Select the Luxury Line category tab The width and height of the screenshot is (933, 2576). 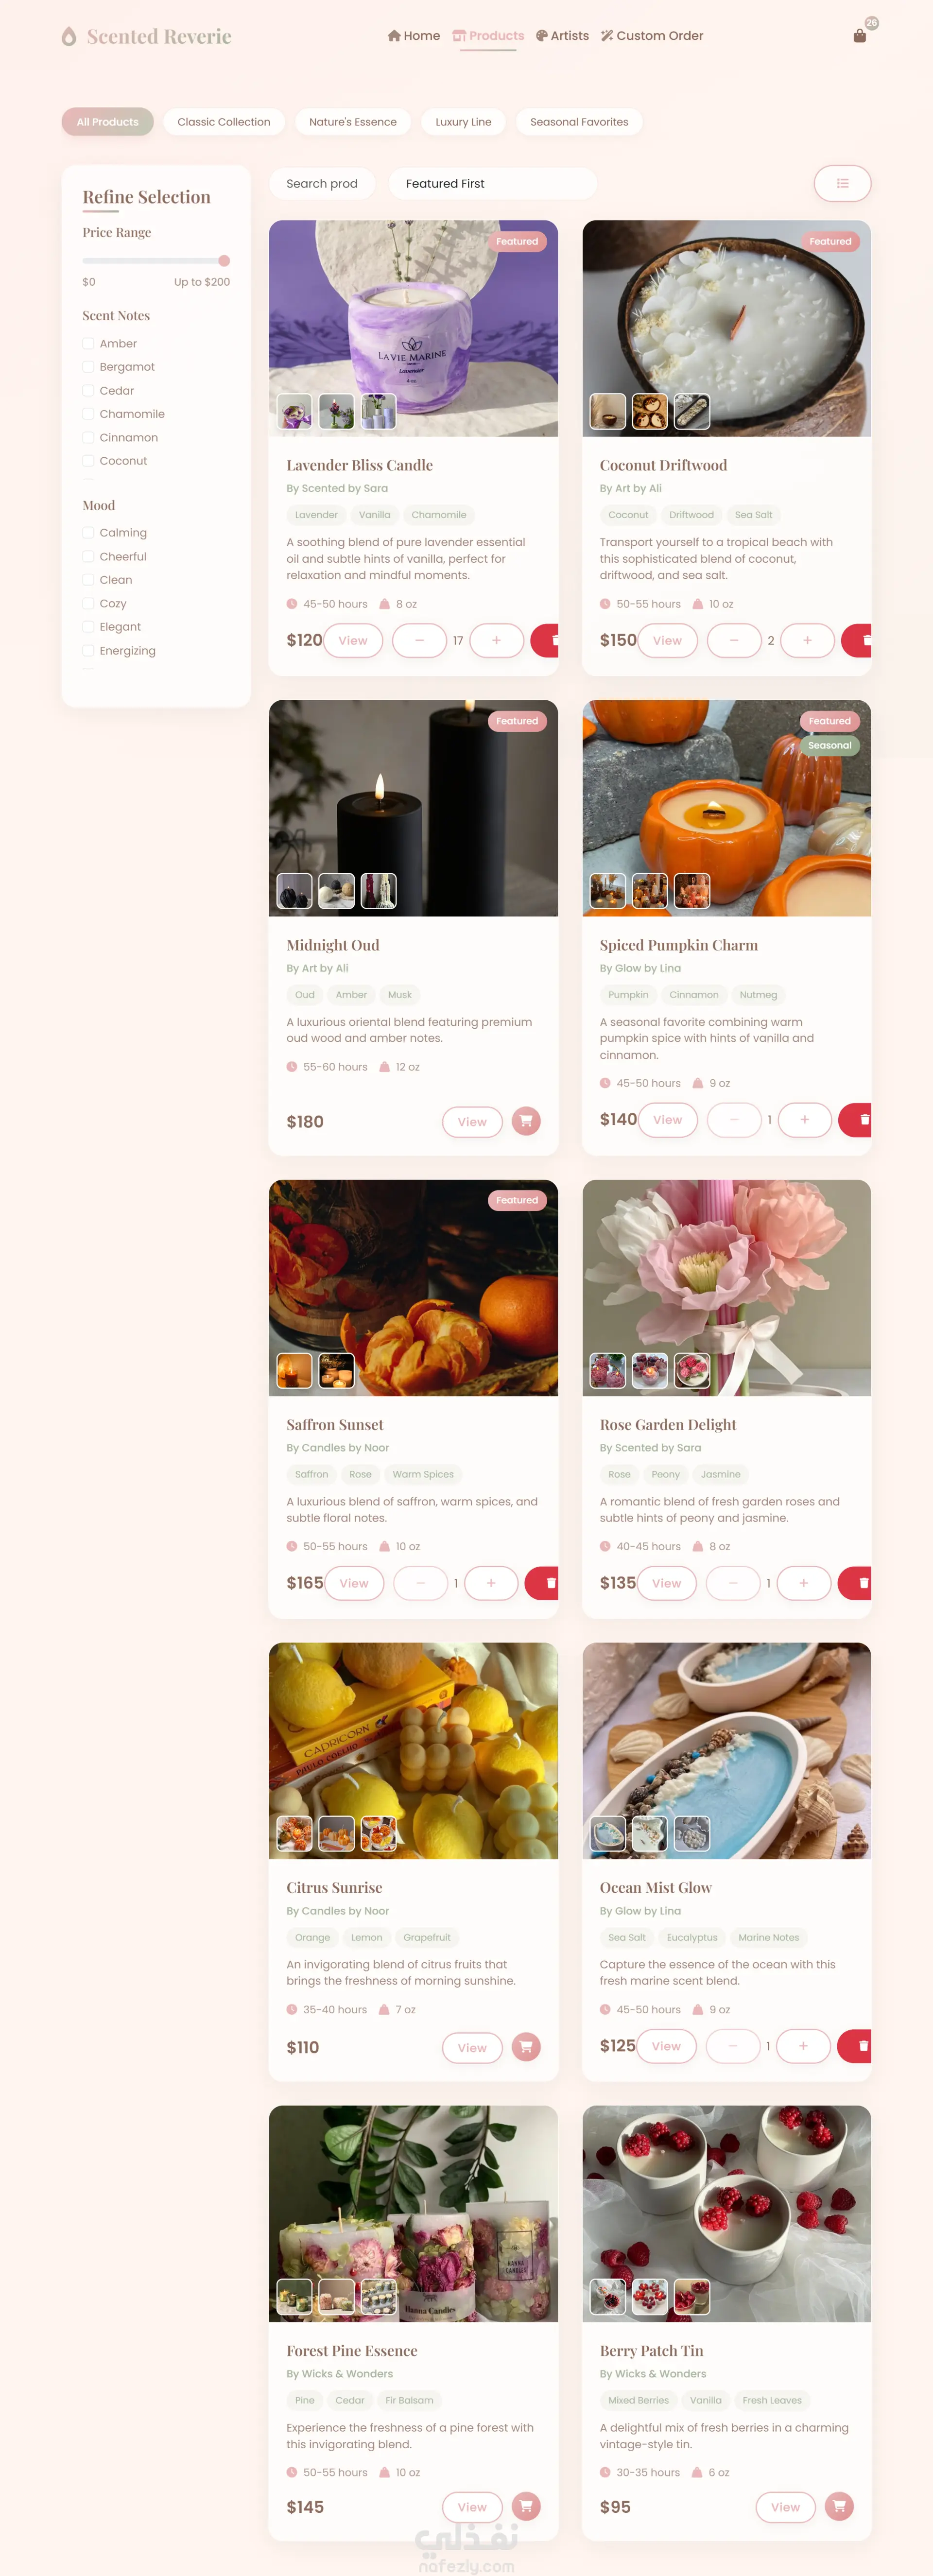pyautogui.click(x=463, y=122)
